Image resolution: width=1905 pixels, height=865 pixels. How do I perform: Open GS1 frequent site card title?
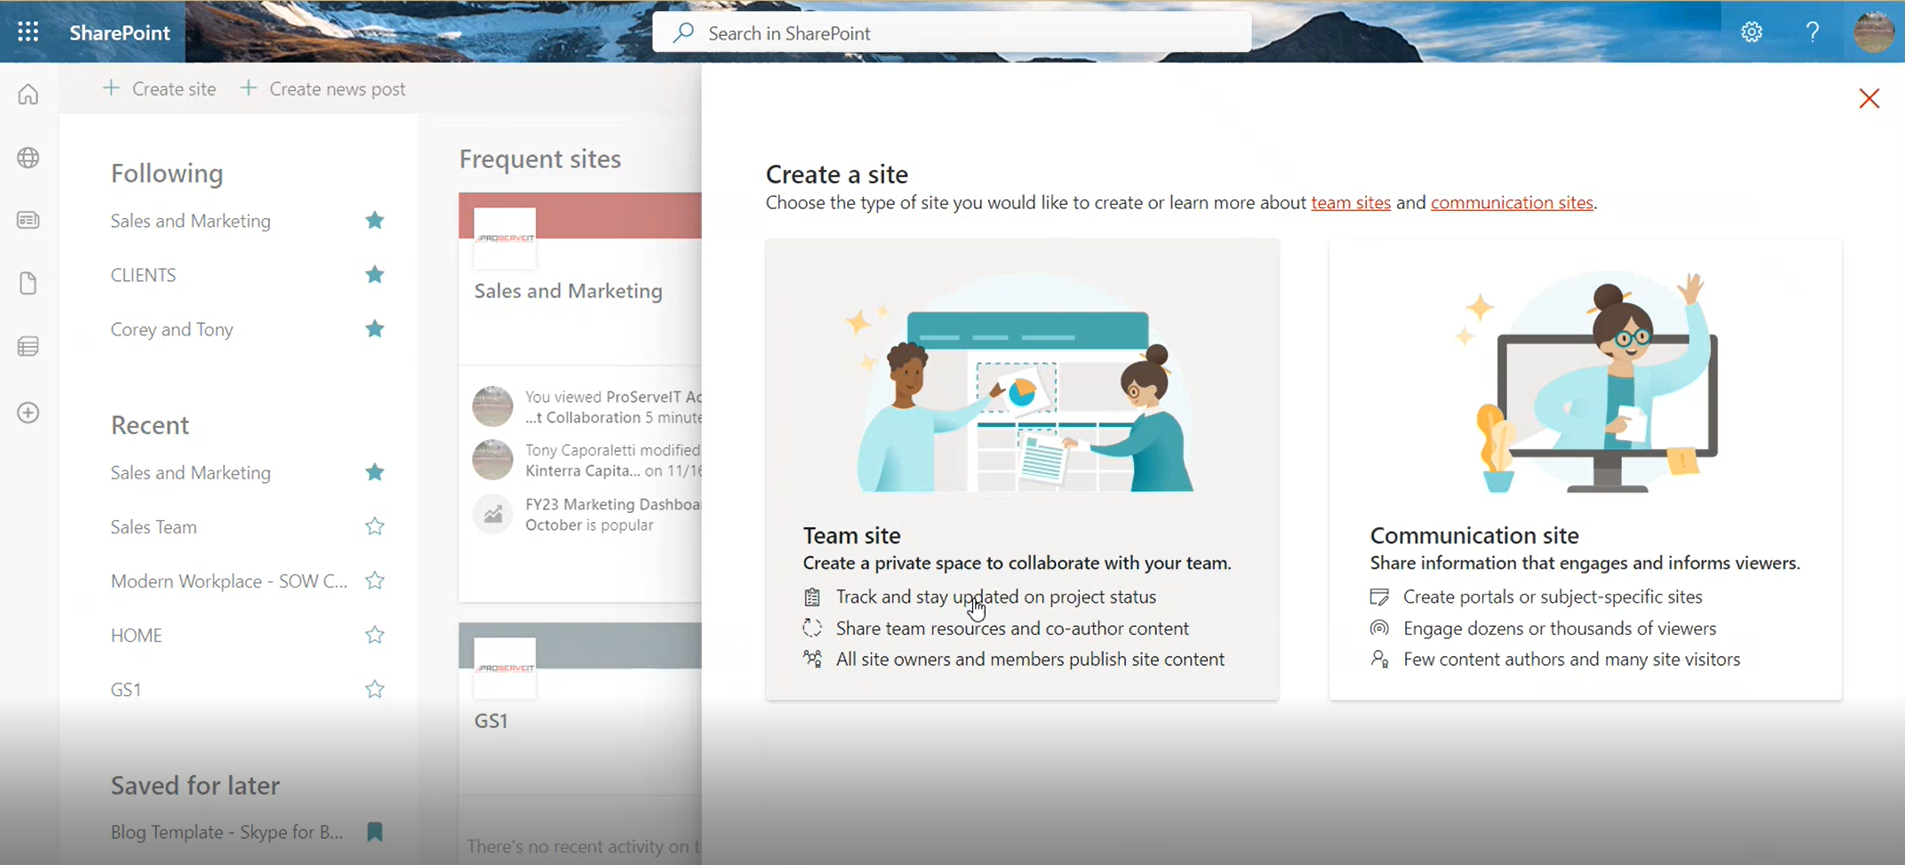491,721
